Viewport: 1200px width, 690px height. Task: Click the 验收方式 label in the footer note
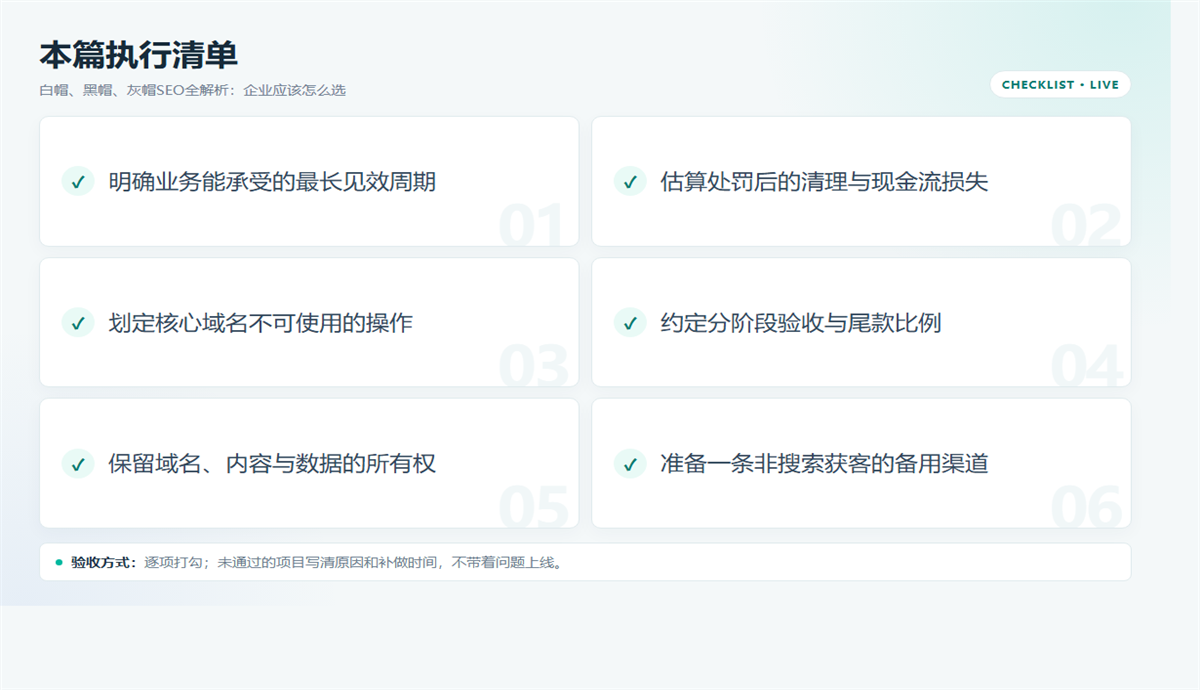tap(104, 562)
